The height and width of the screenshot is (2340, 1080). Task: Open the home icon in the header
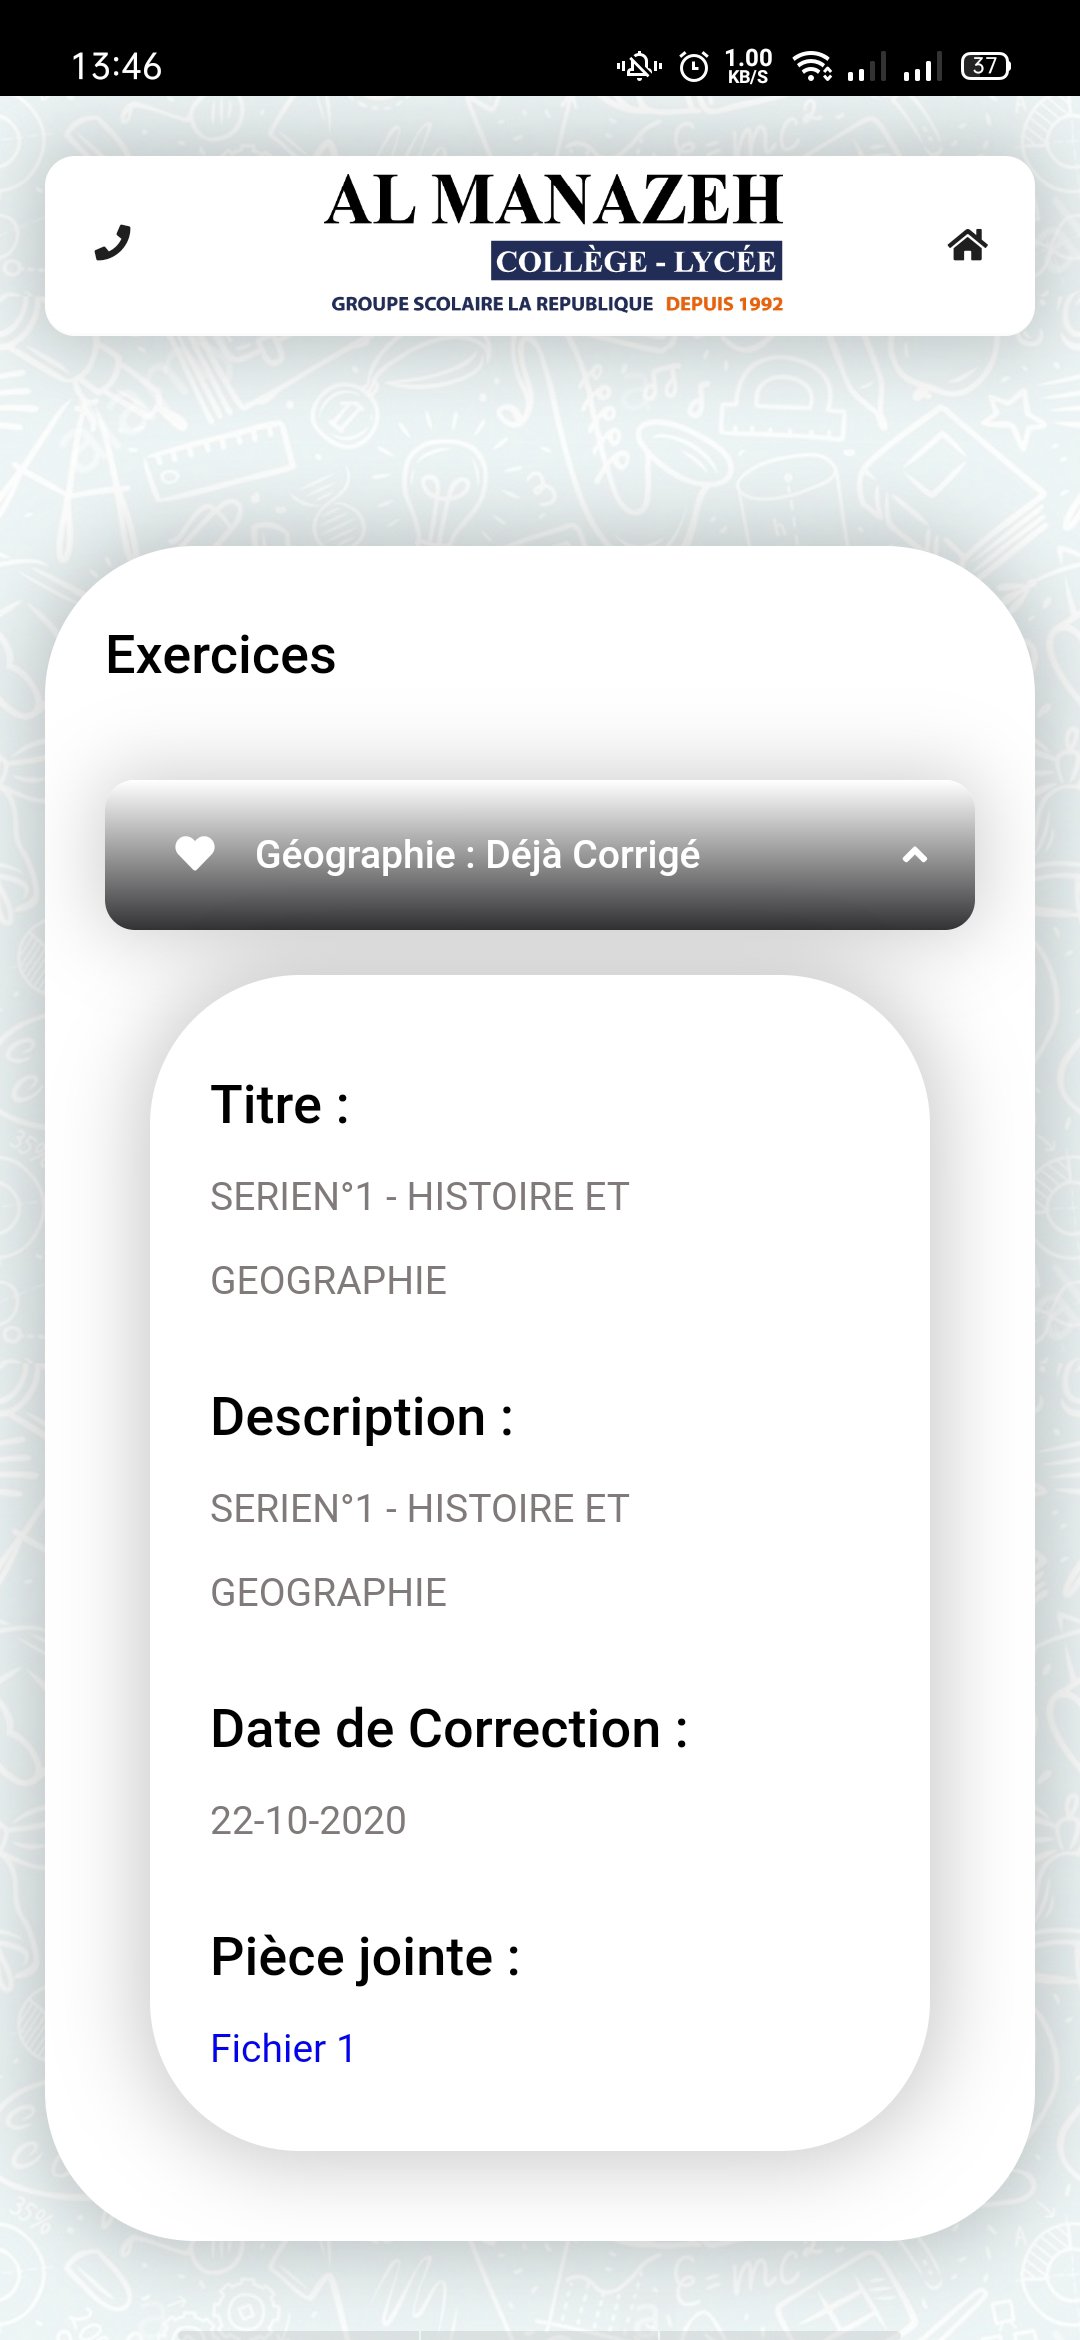click(x=967, y=244)
